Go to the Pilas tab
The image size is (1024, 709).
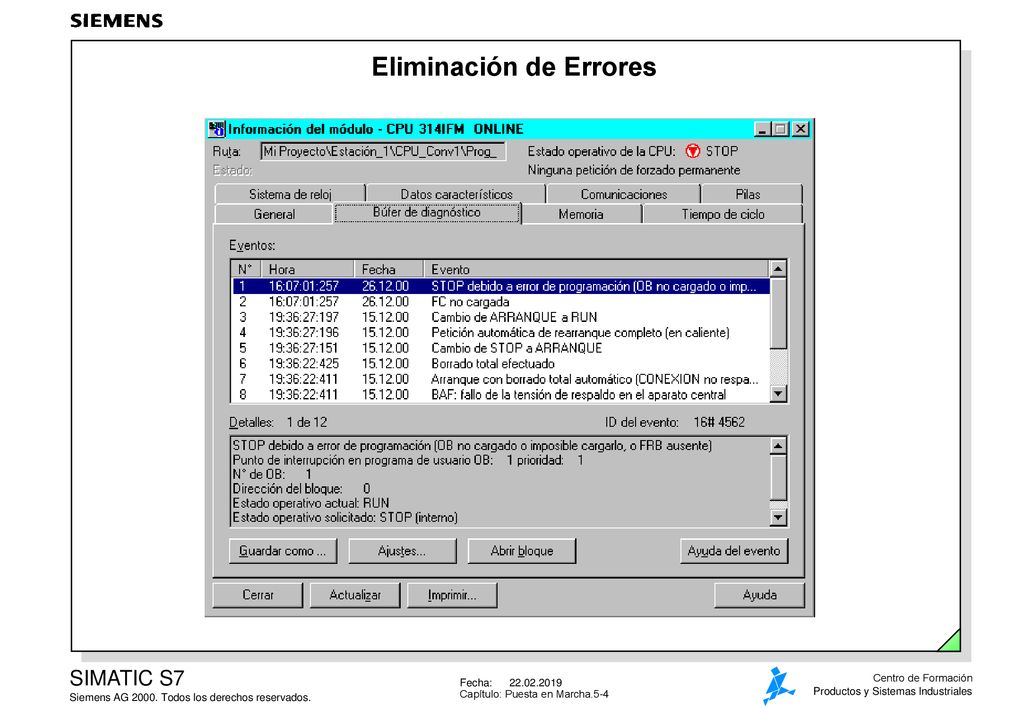click(751, 194)
